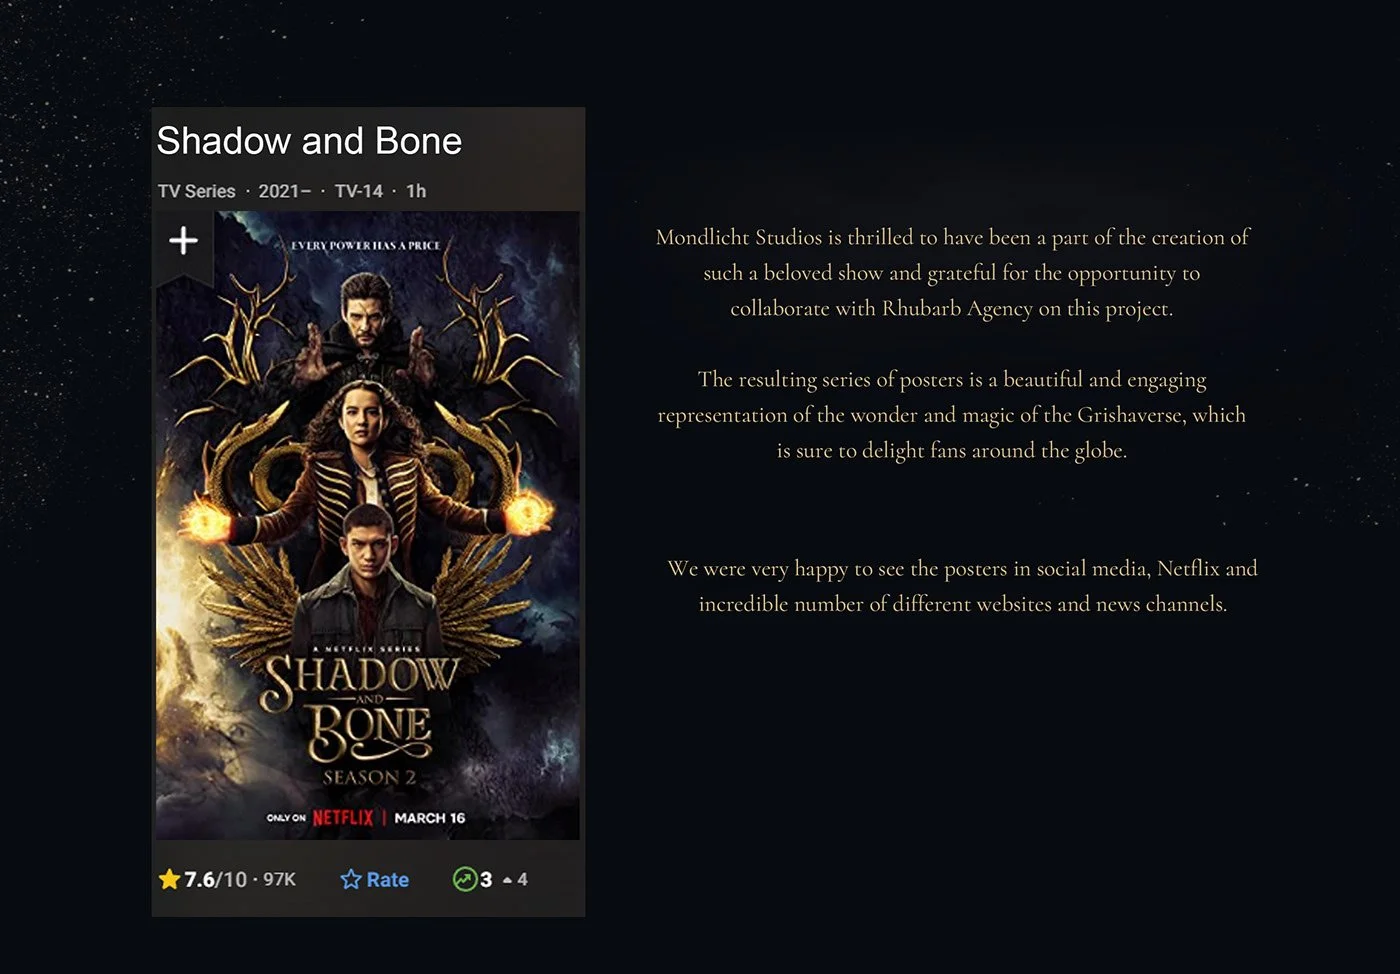Image resolution: width=1400 pixels, height=974 pixels.
Task: Click the blue Rate star button
Action: (x=375, y=879)
